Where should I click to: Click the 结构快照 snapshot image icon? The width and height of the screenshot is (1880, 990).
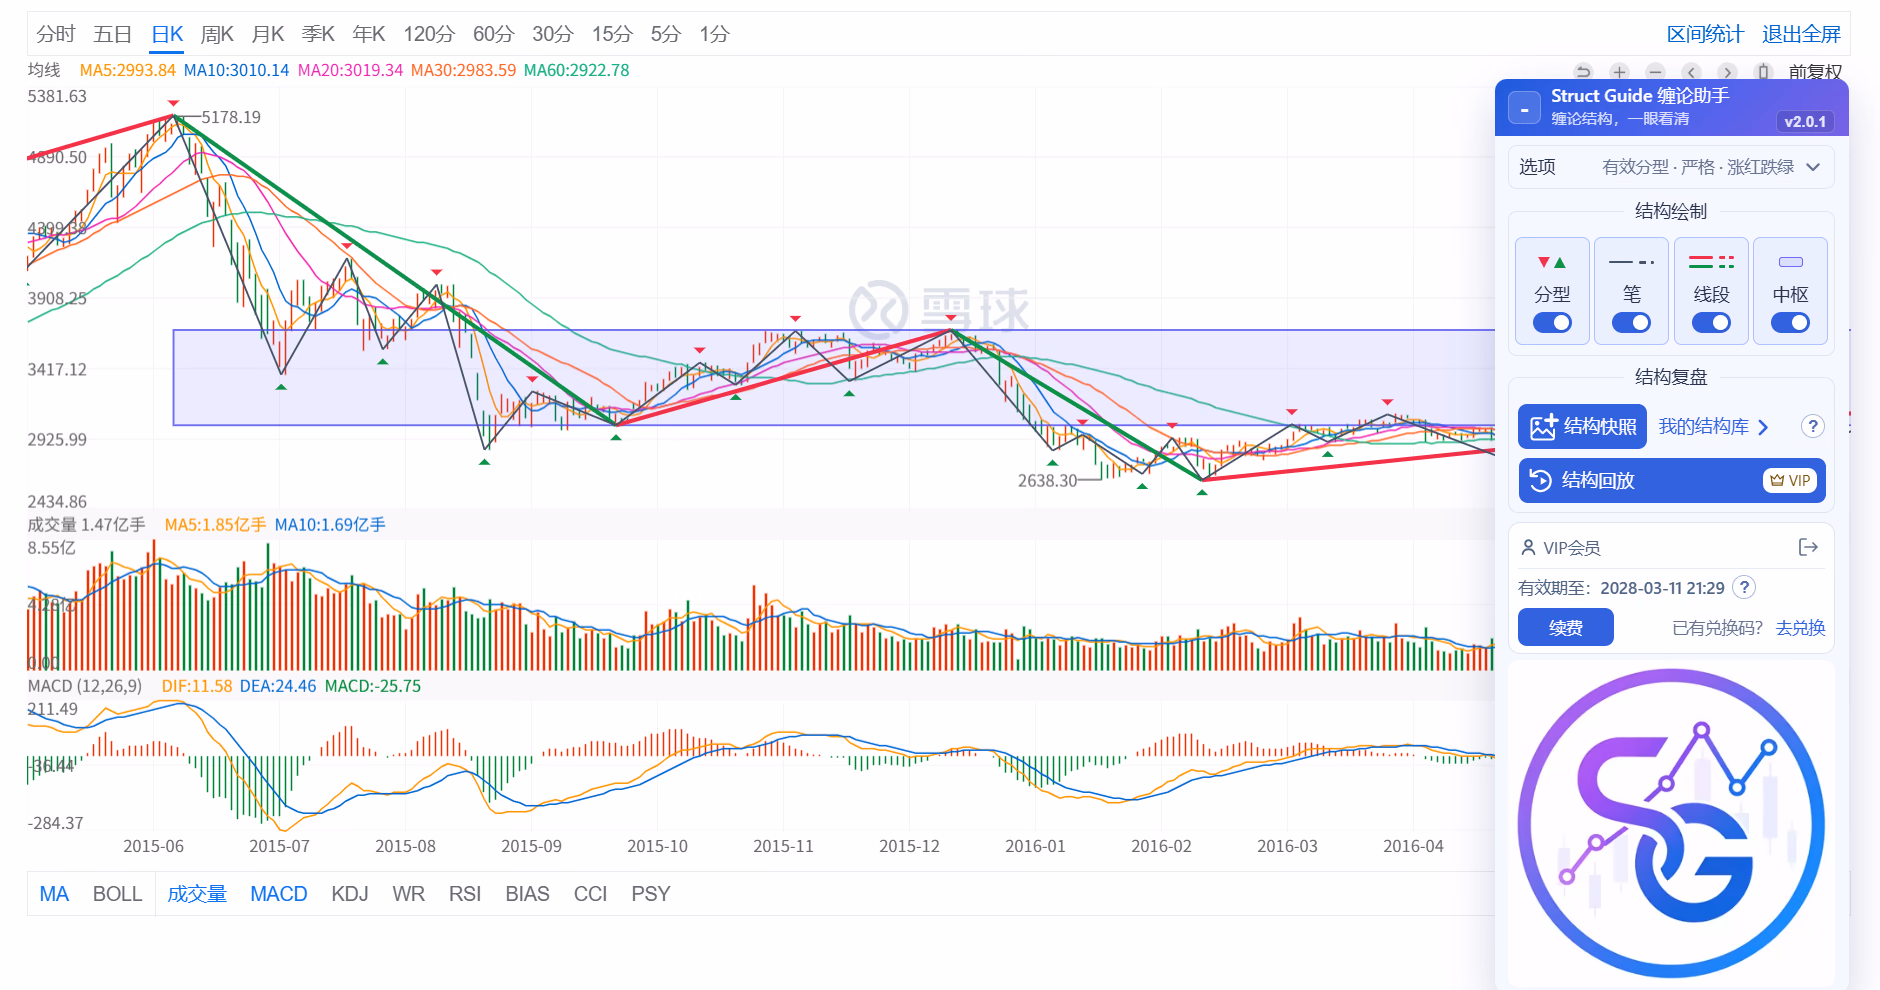click(1543, 427)
